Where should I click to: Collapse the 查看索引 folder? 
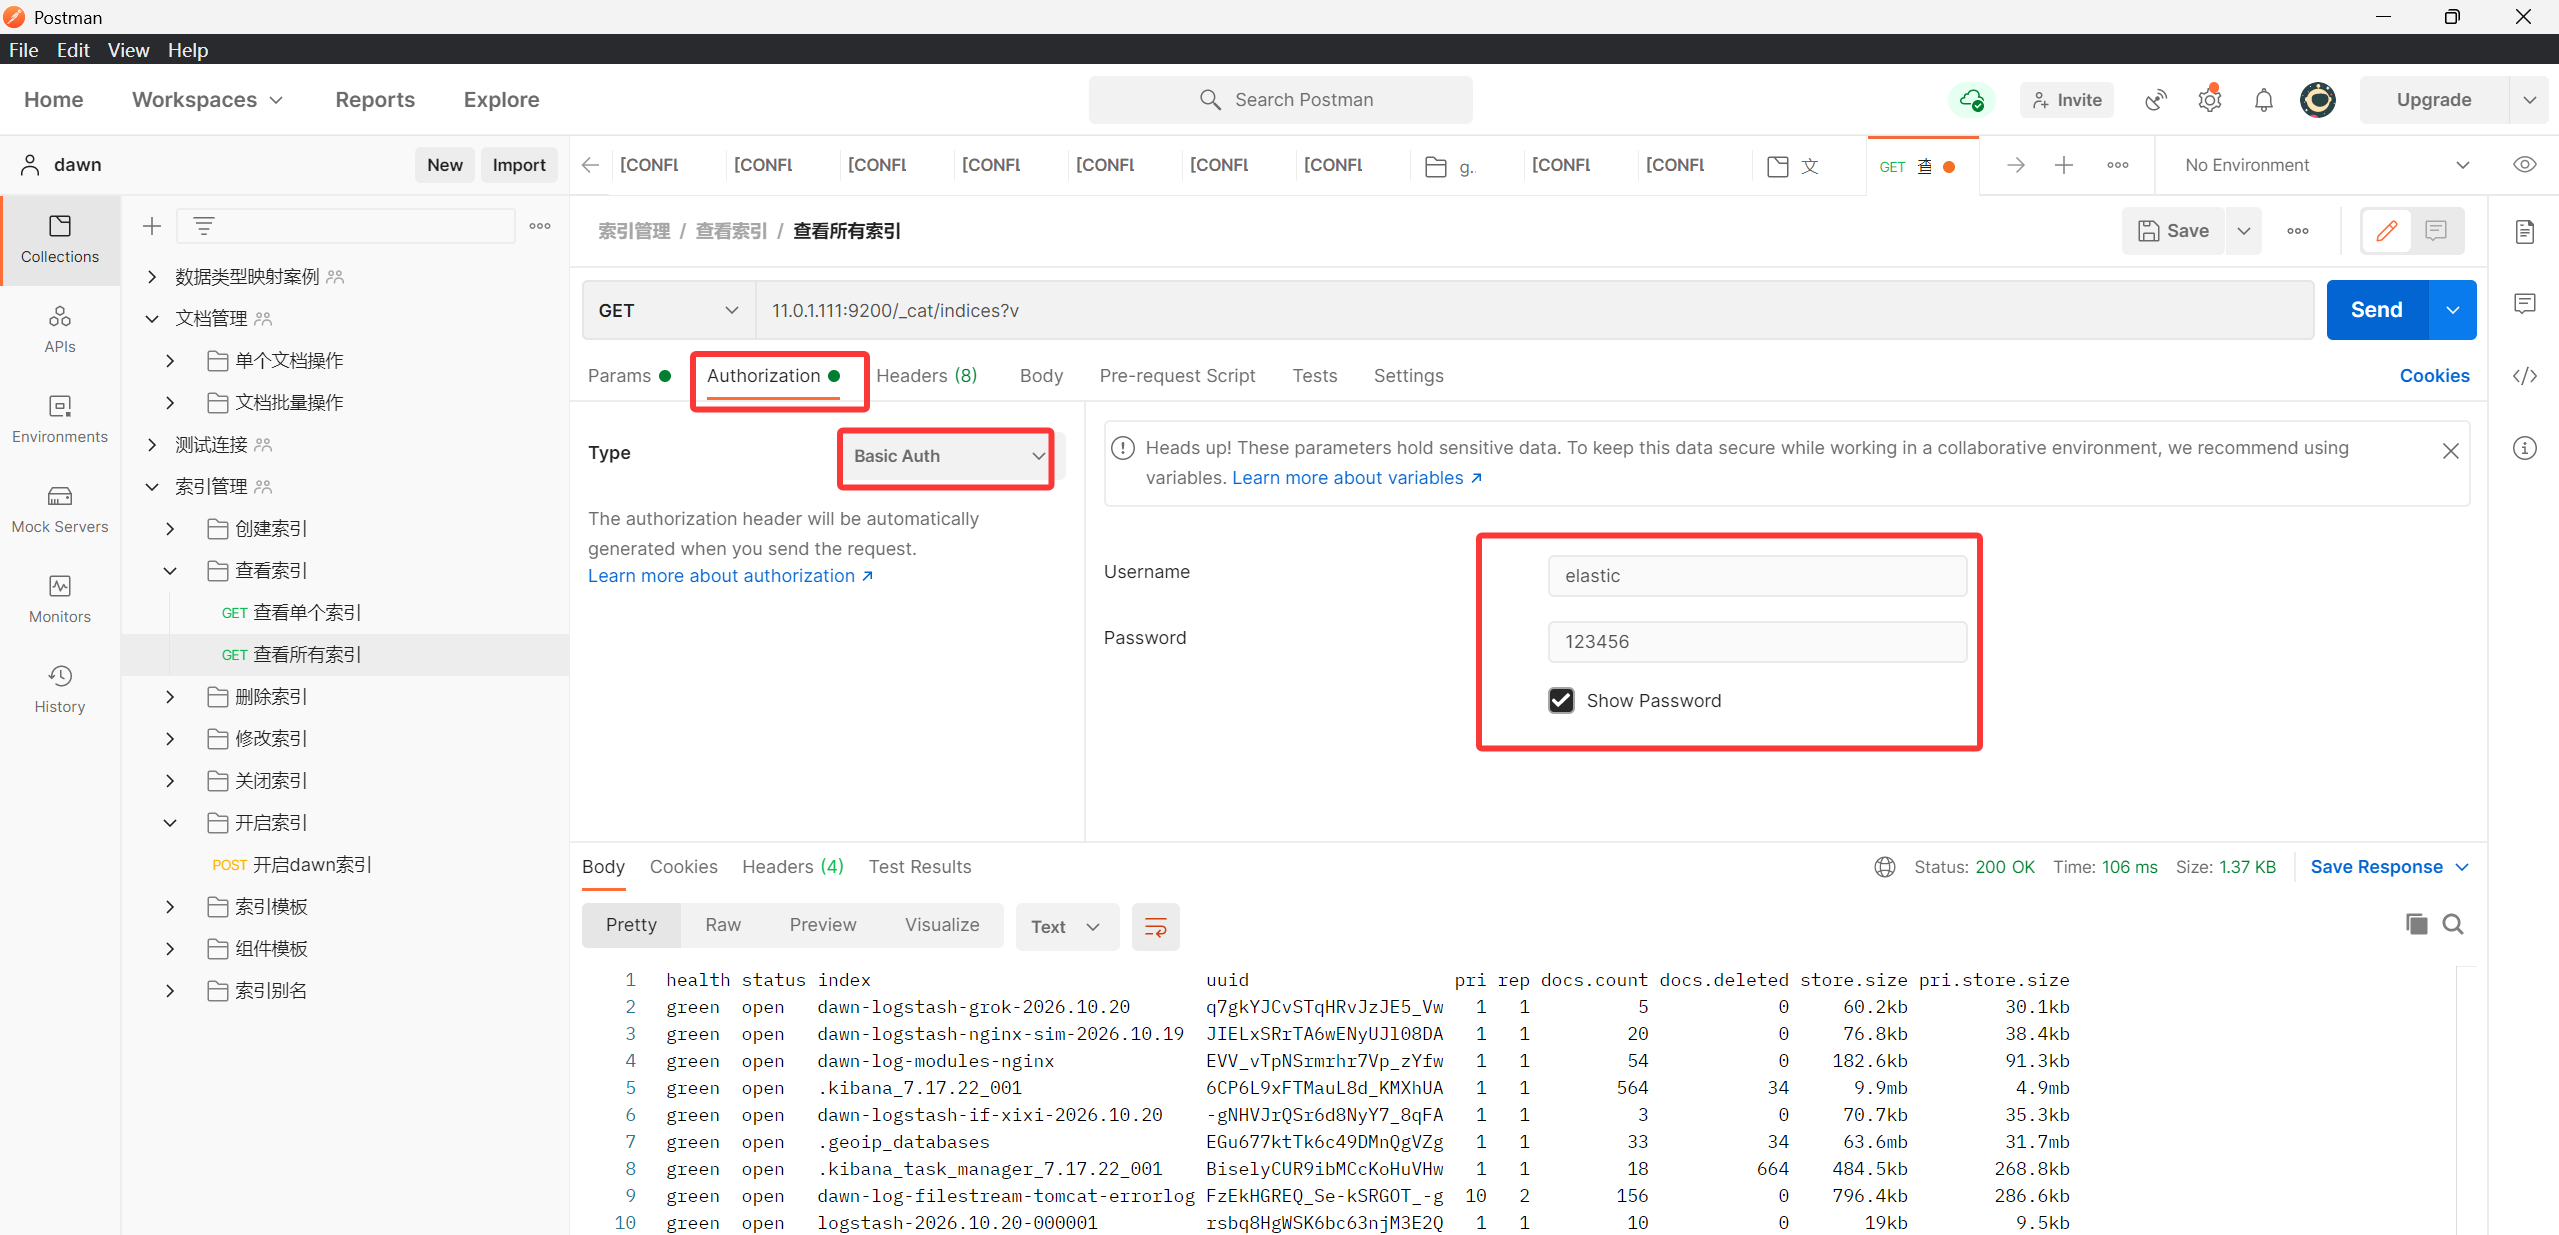click(170, 571)
